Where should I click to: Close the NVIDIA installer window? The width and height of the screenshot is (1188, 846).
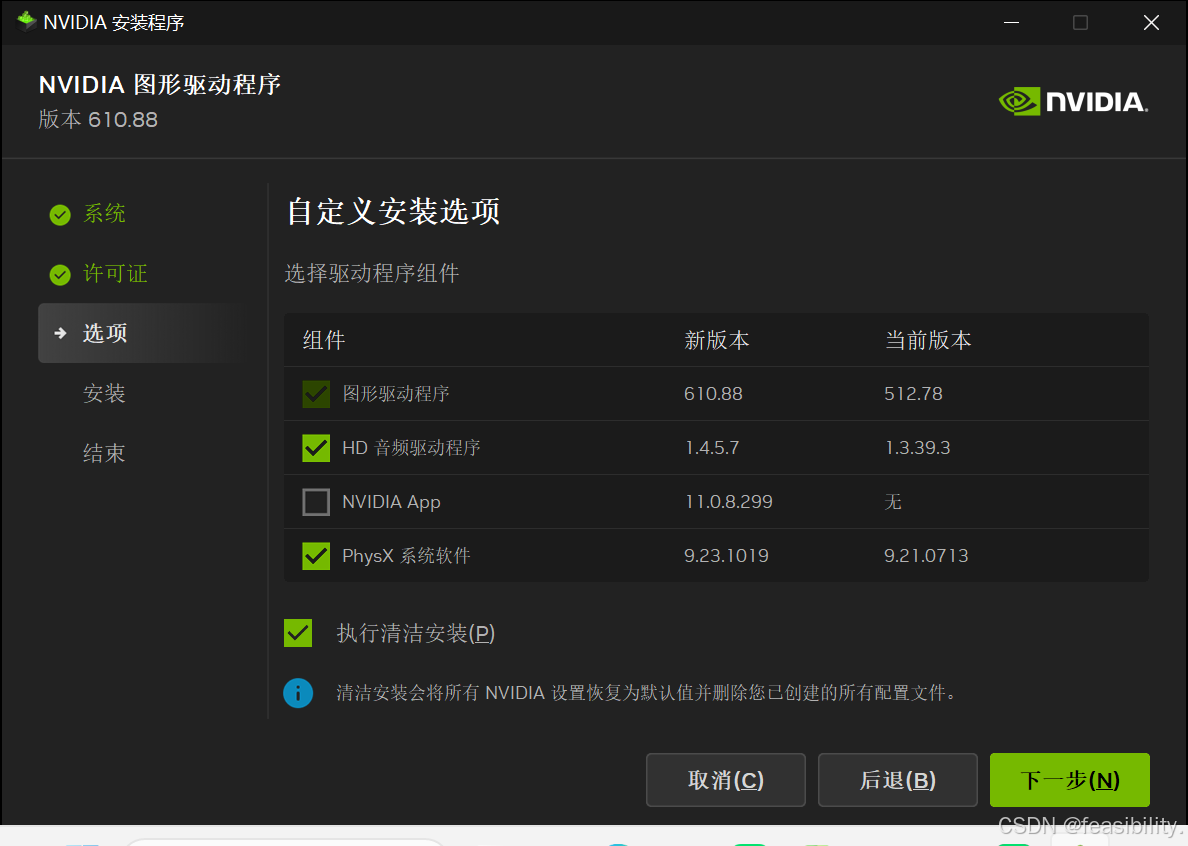click(x=1151, y=23)
